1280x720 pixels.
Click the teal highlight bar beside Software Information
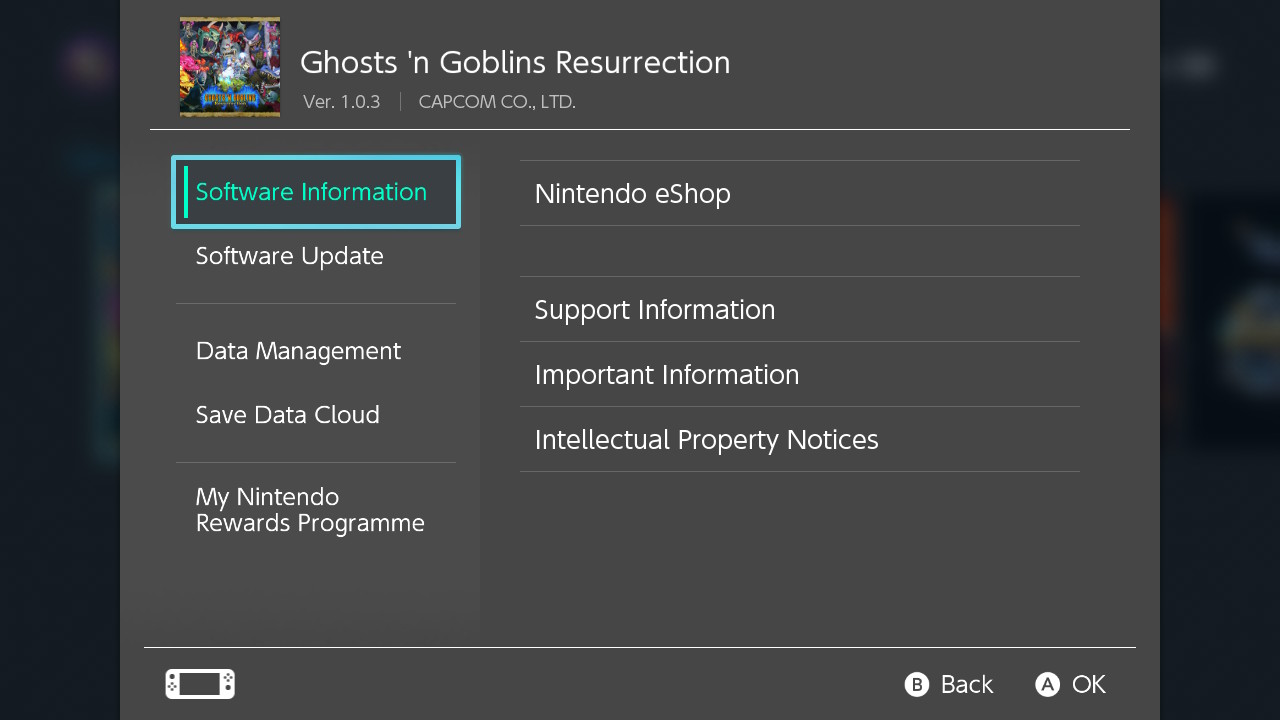(186, 192)
